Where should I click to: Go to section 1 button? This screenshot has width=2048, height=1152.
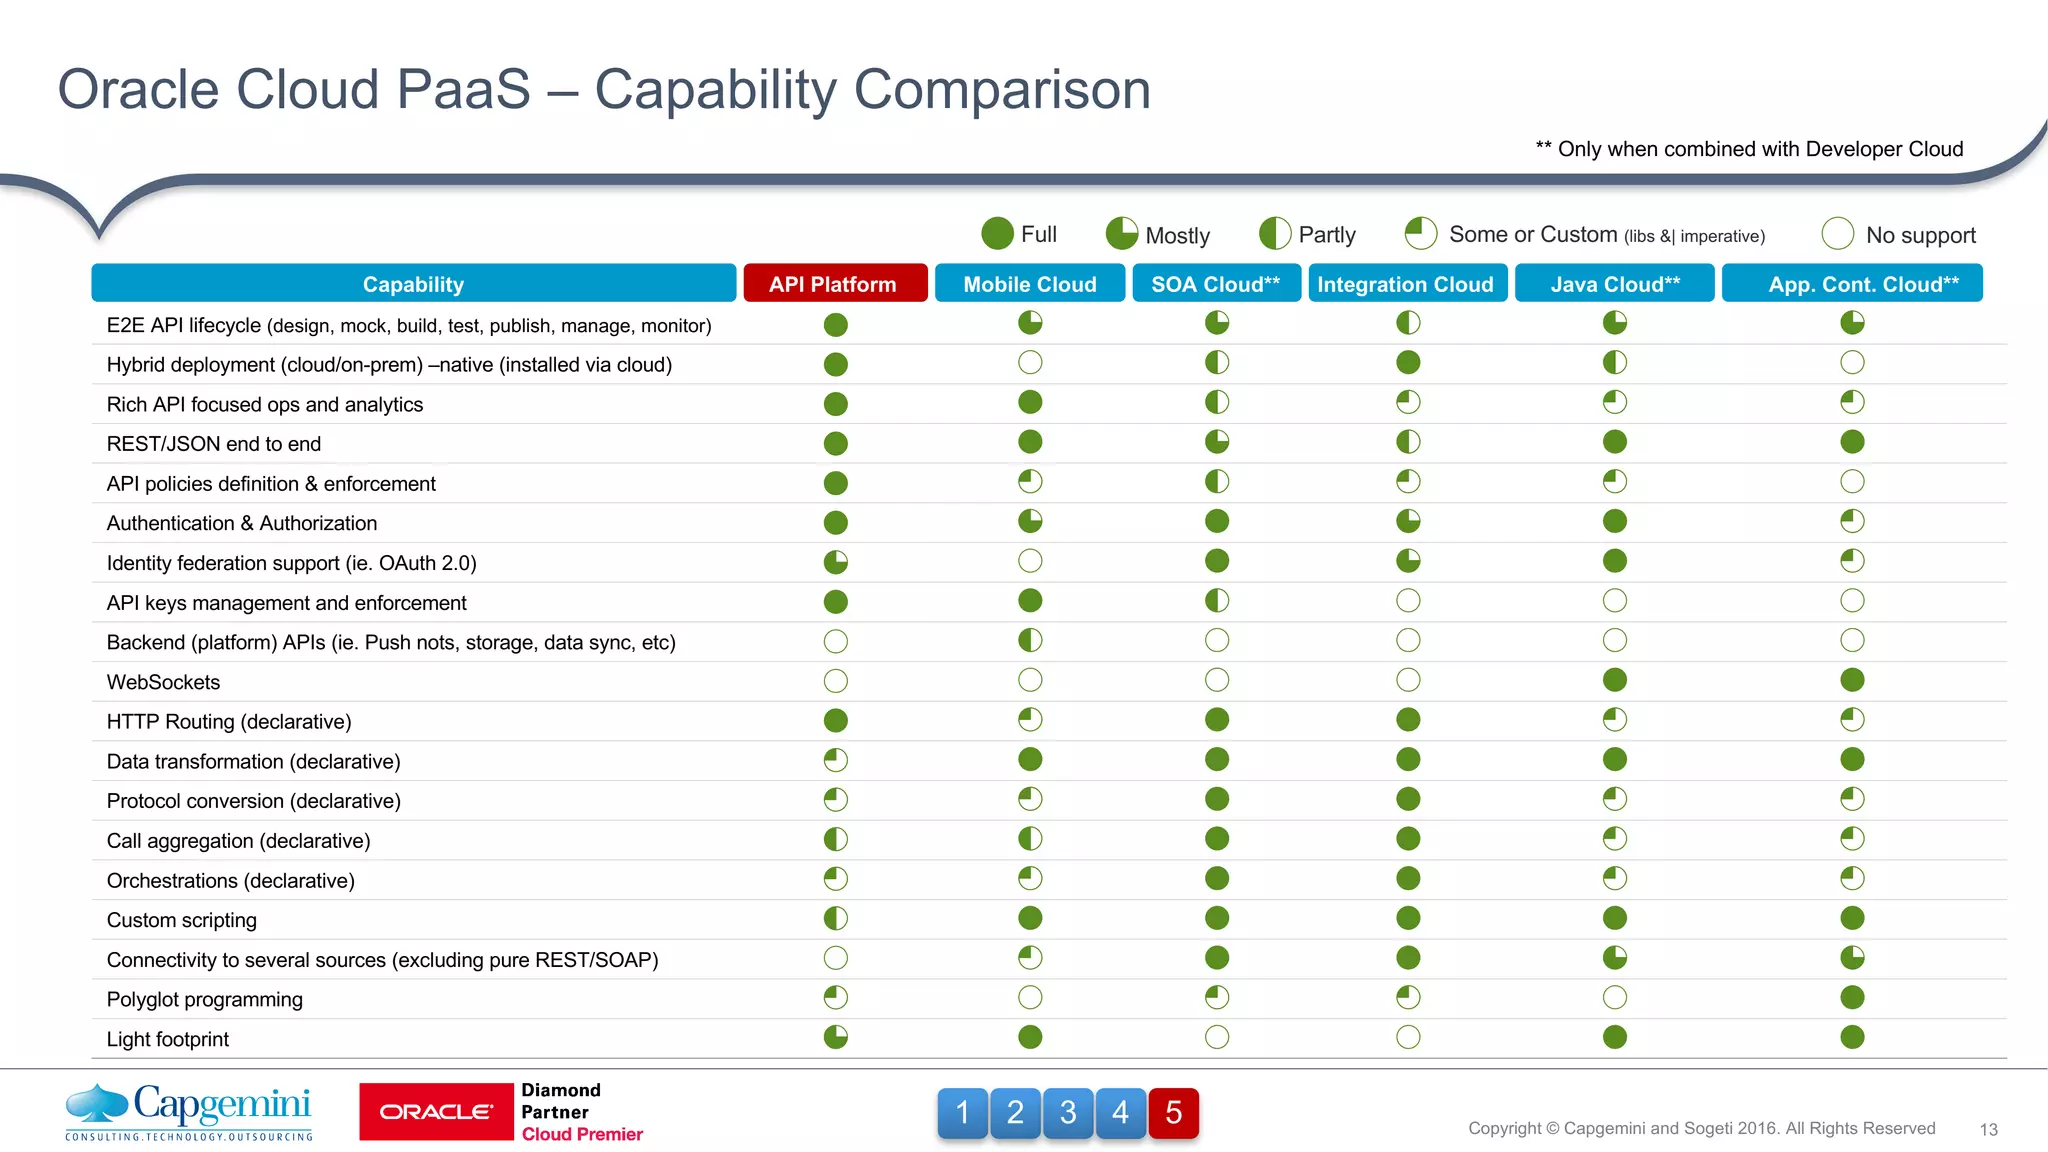[962, 1113]
